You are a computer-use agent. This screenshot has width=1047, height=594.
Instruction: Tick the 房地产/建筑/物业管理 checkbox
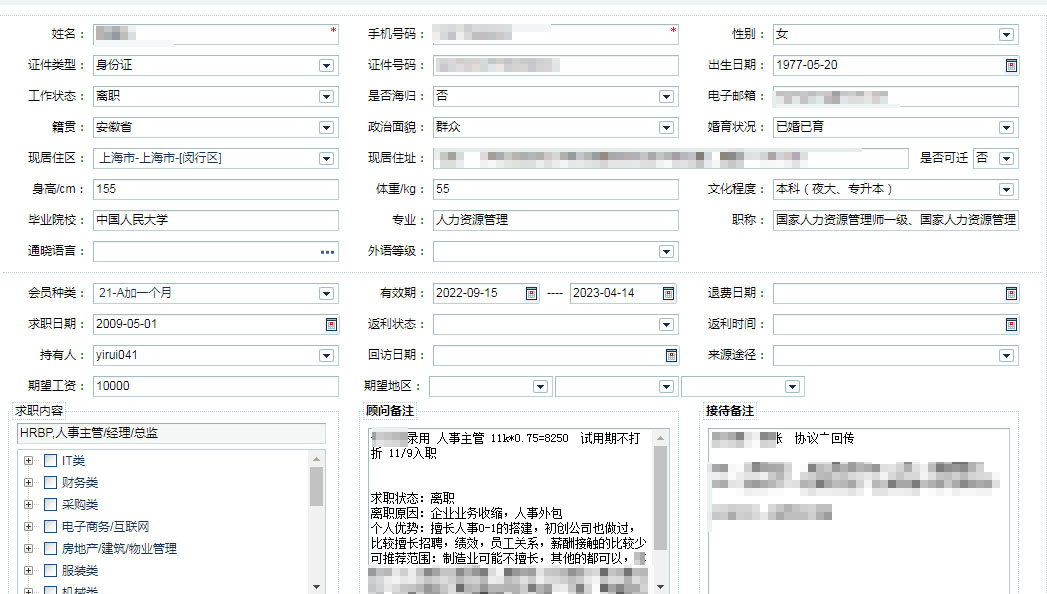[50, 549]
